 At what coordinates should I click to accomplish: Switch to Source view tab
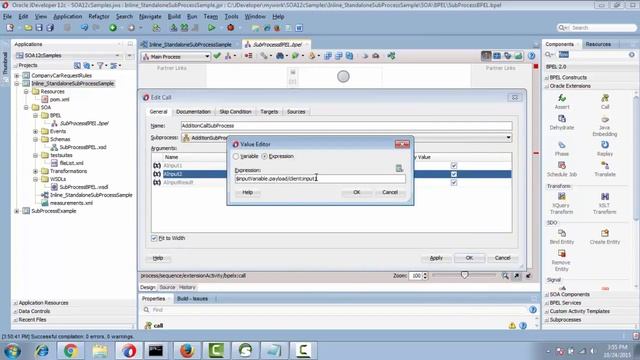coord(167,287)
